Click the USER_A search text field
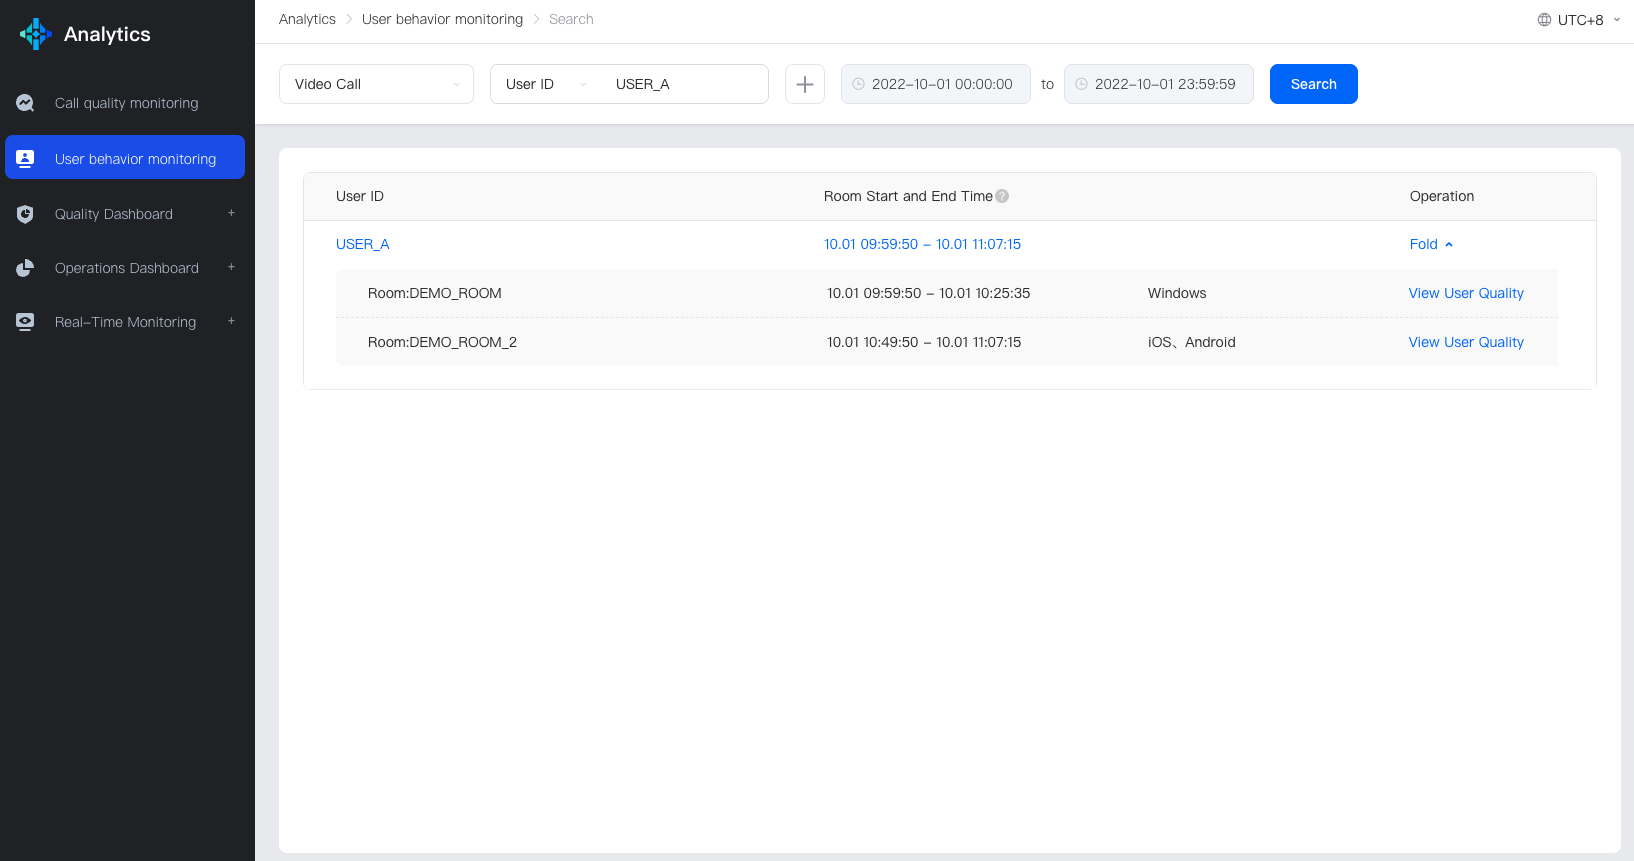This screenshot has width=1634, height=861. 685,84
